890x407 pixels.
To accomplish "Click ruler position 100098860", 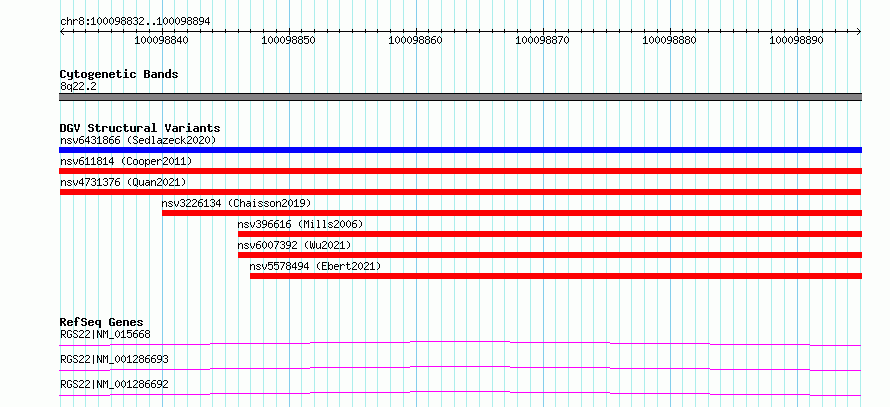I will click(x=416, y=40).
